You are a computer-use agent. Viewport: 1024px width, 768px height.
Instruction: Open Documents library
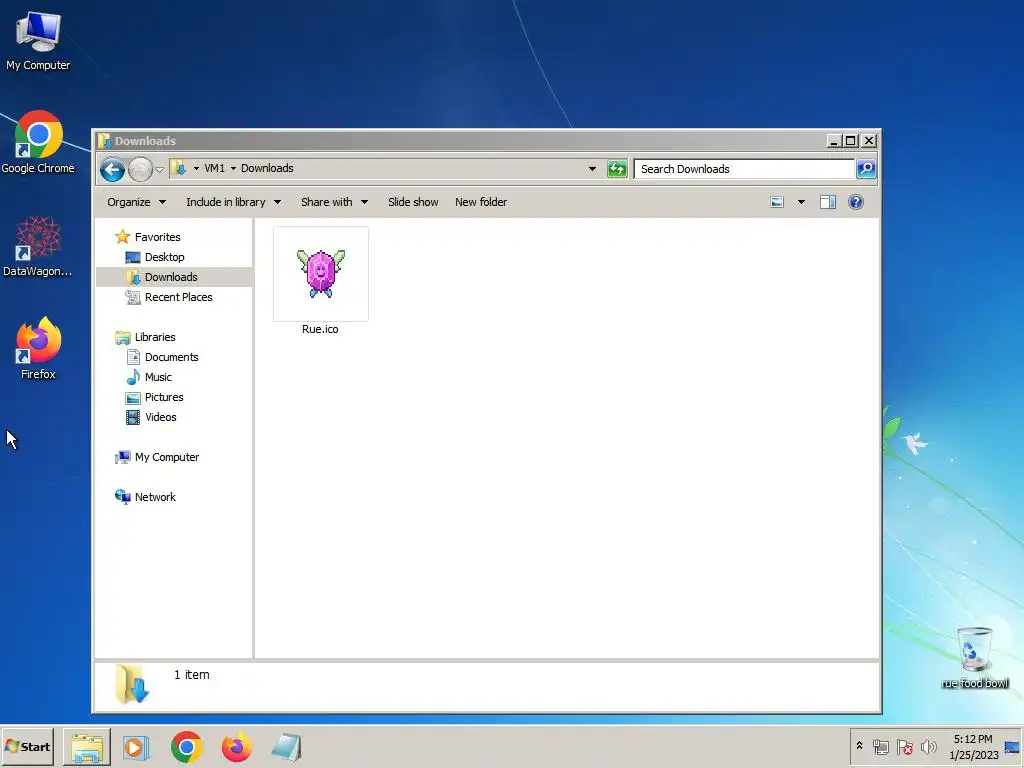click(172, 357)
